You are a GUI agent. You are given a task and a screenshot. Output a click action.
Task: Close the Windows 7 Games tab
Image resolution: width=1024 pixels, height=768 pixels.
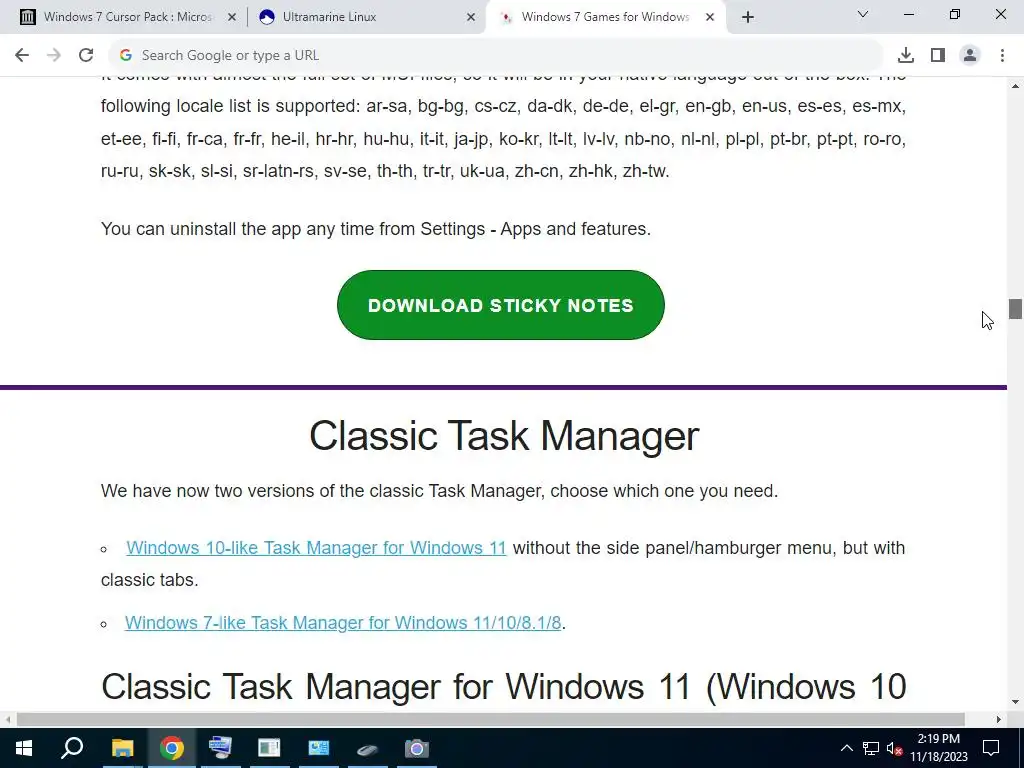pos(710,18)
